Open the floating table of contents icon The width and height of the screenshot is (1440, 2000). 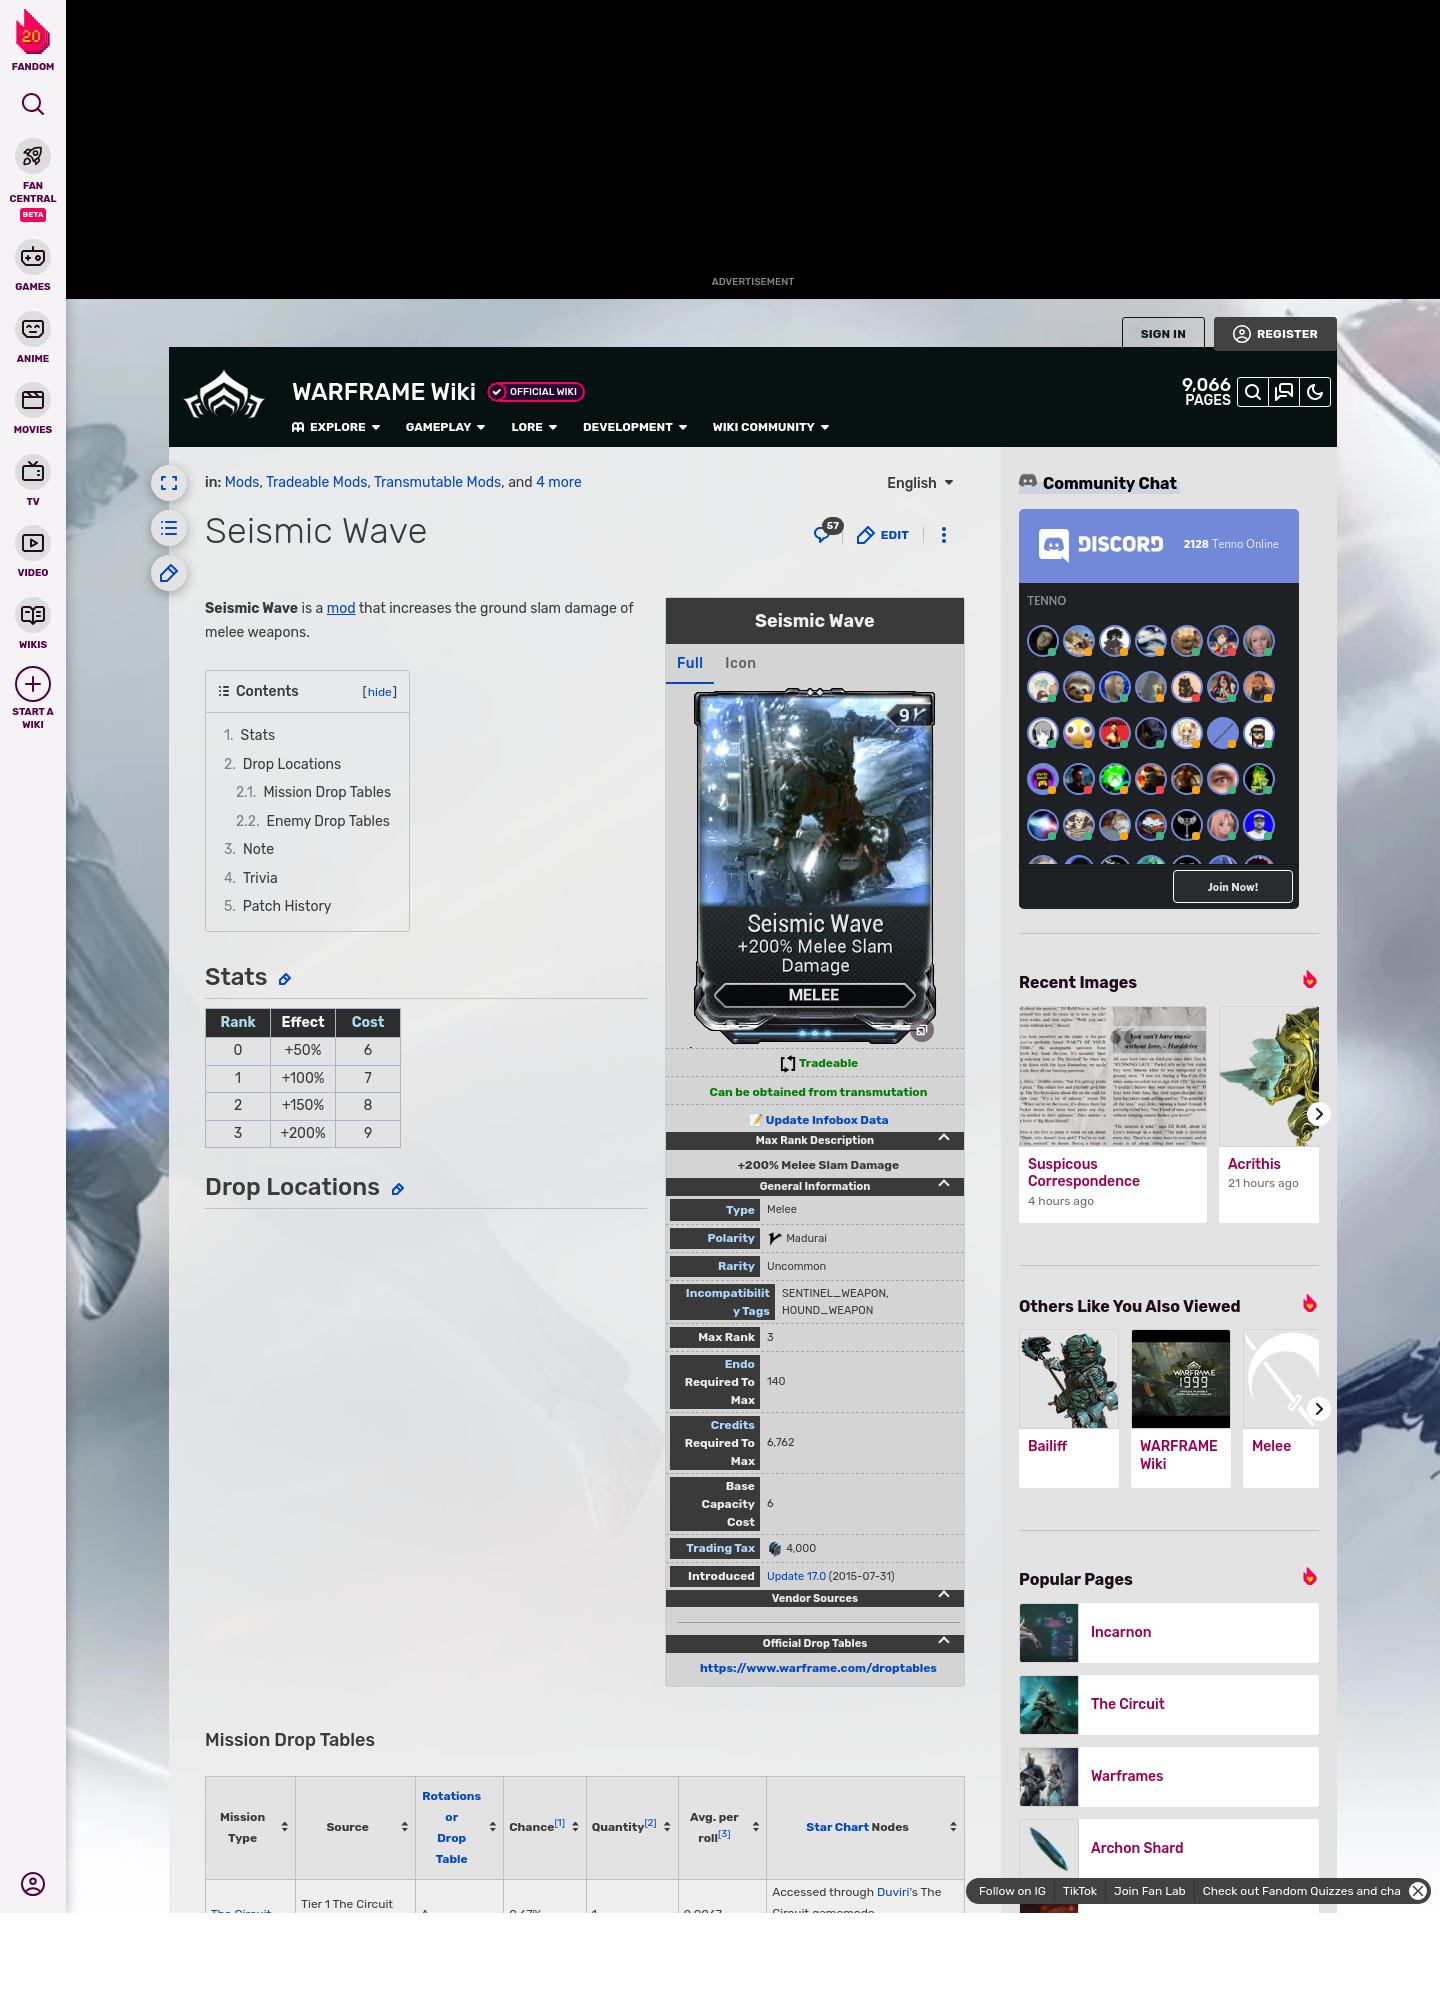(169, 528)
